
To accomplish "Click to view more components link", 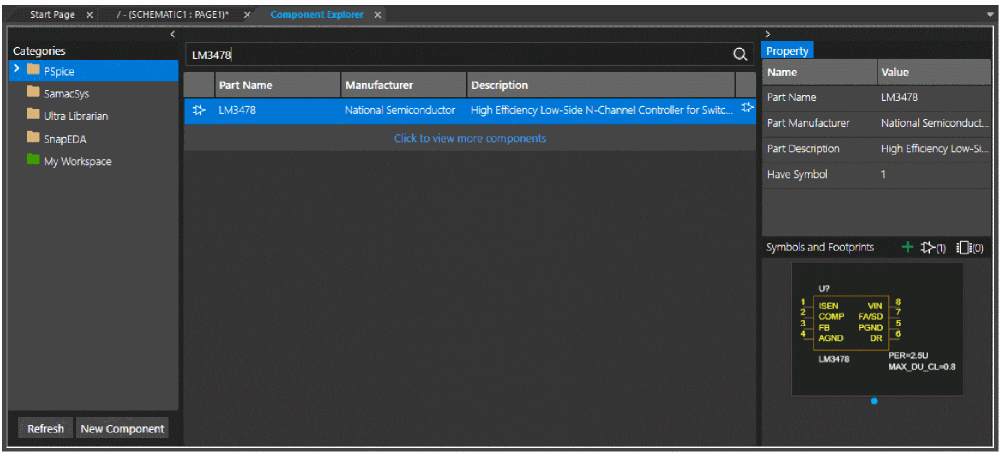I will point(470,138).
